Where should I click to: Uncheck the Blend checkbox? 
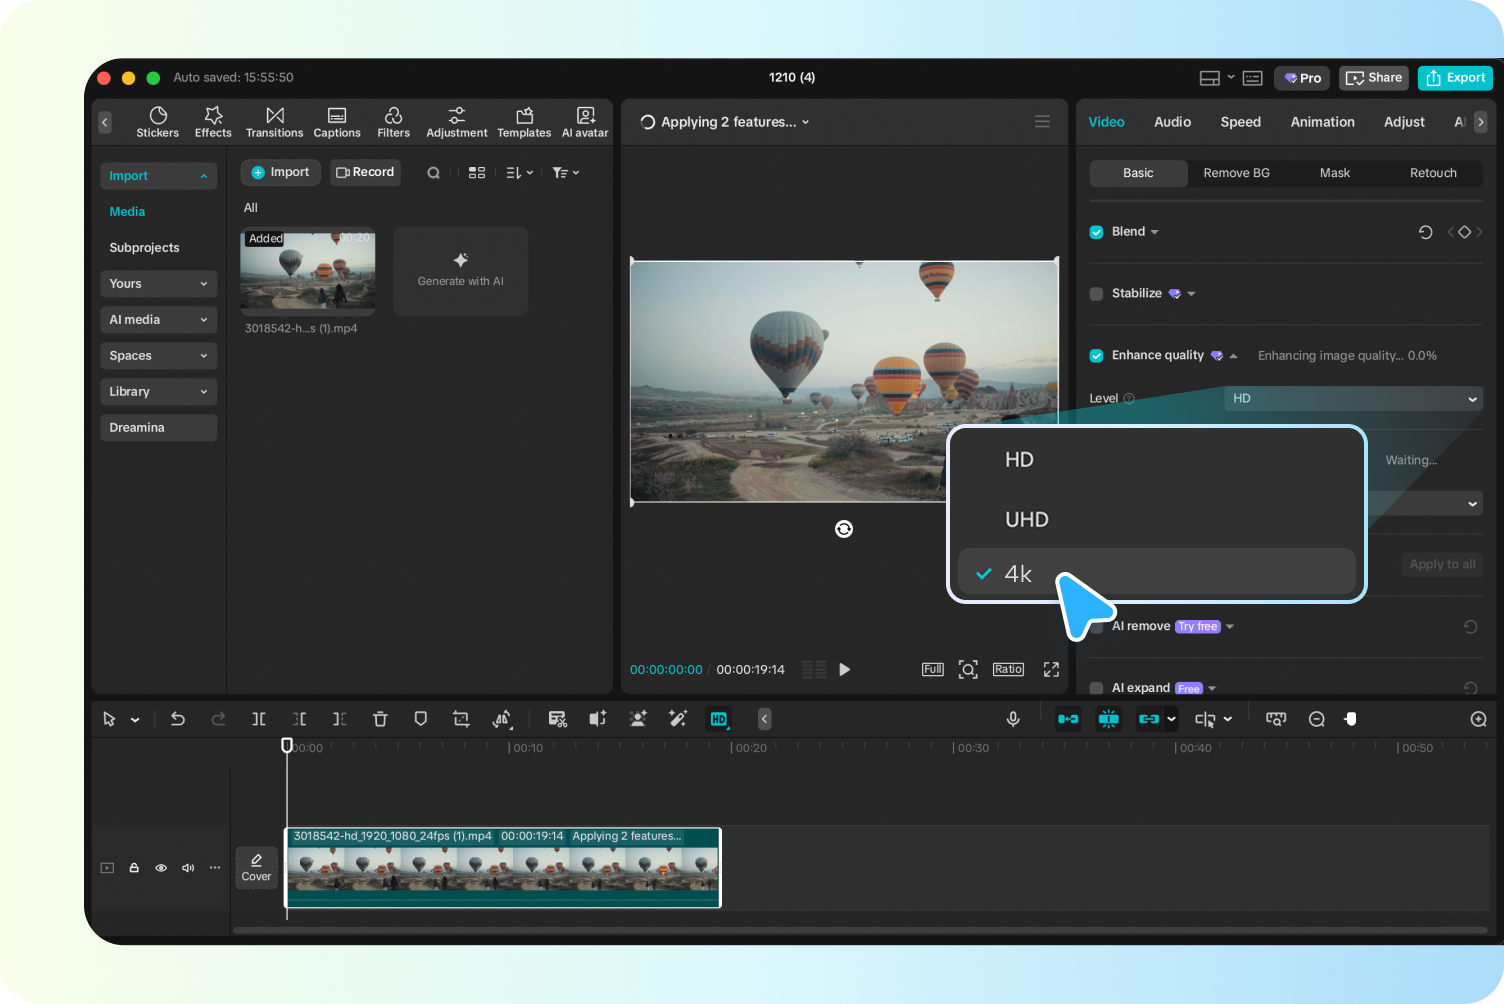1096,232
